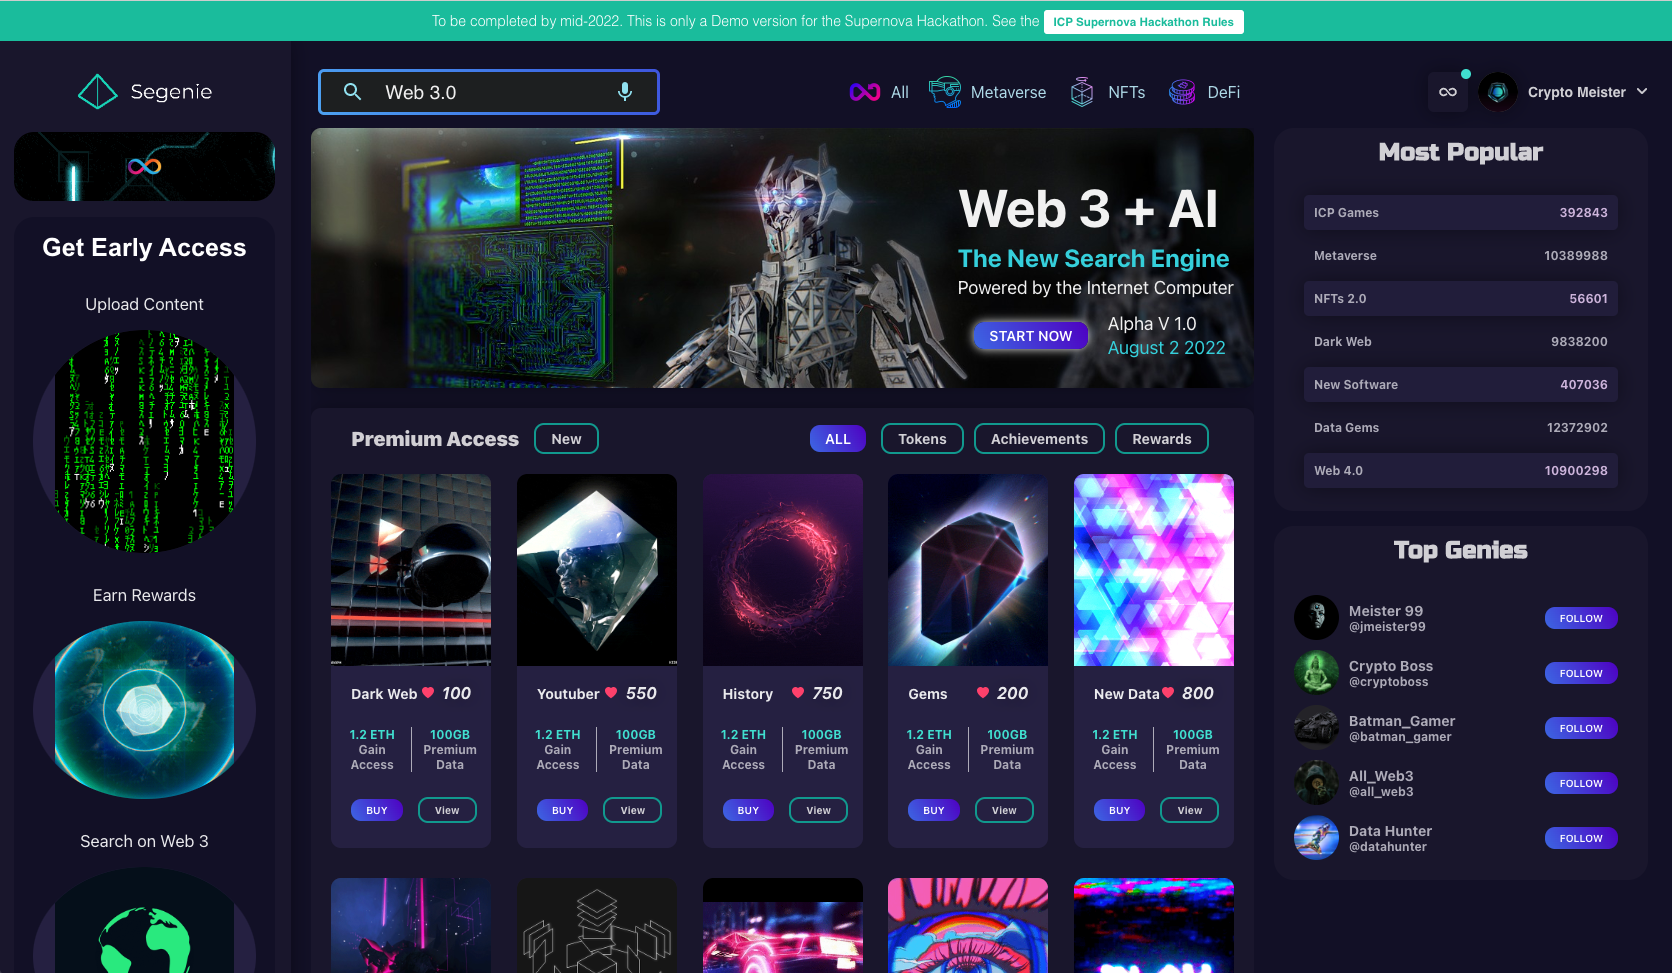Open Batman_Gamer profile avatar

(1316, 728)
